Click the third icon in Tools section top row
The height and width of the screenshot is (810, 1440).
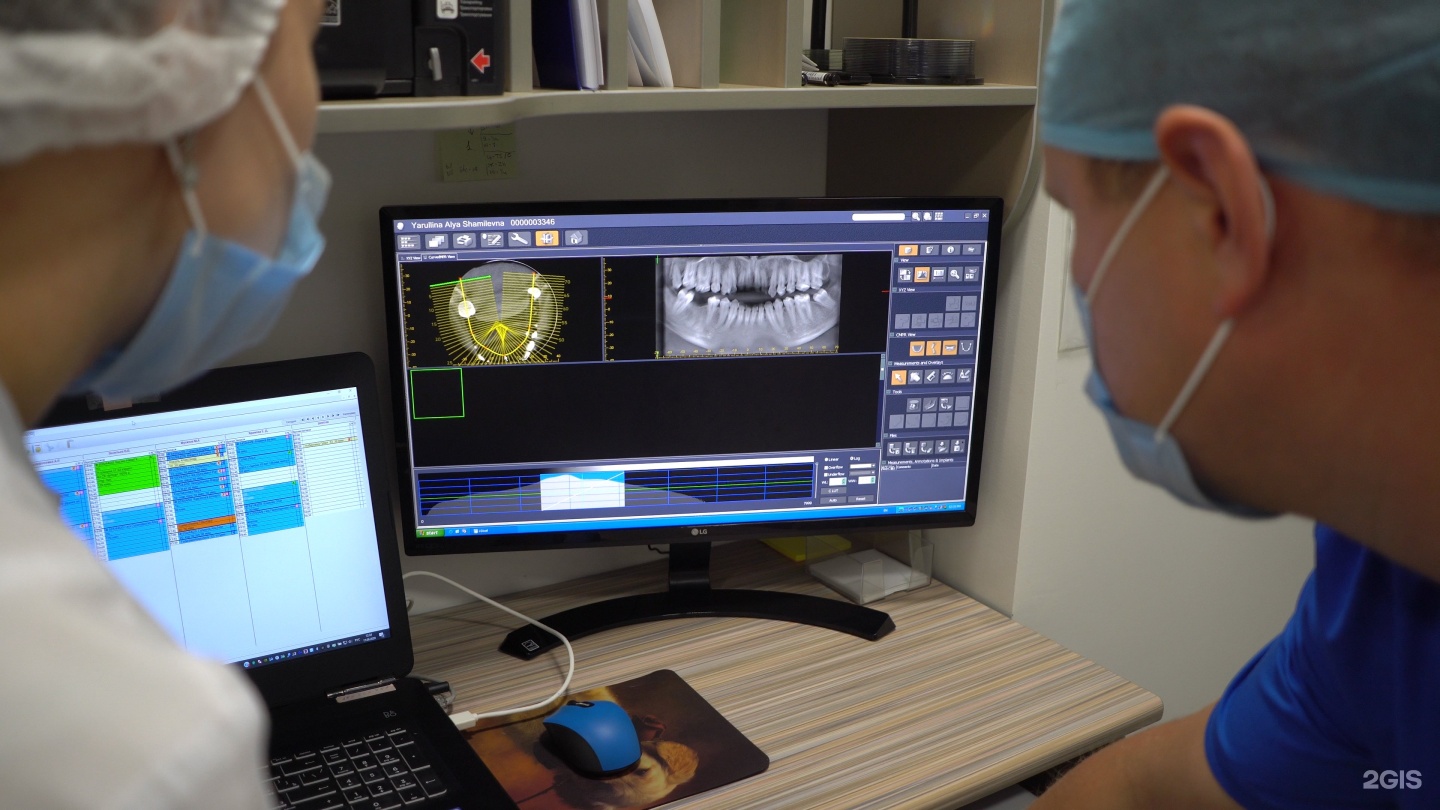point(946,404)
